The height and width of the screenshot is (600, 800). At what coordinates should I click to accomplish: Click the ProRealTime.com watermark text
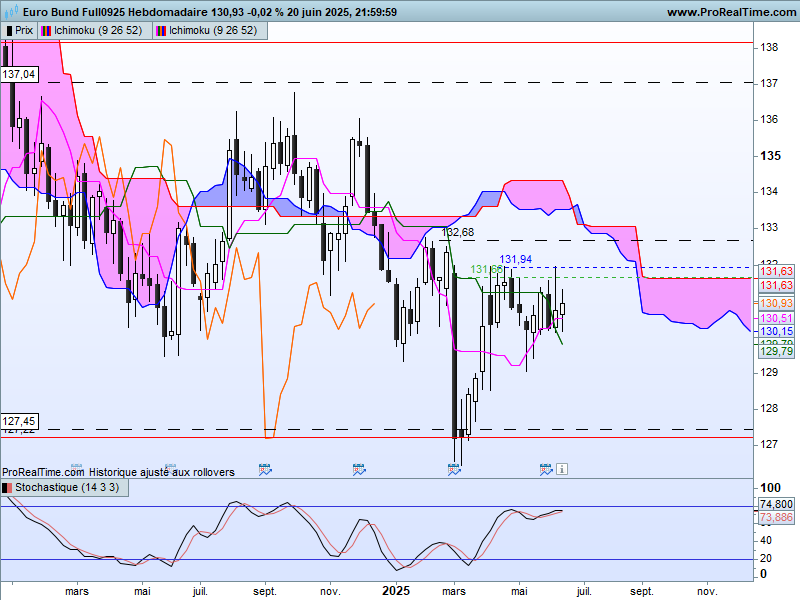43,472
